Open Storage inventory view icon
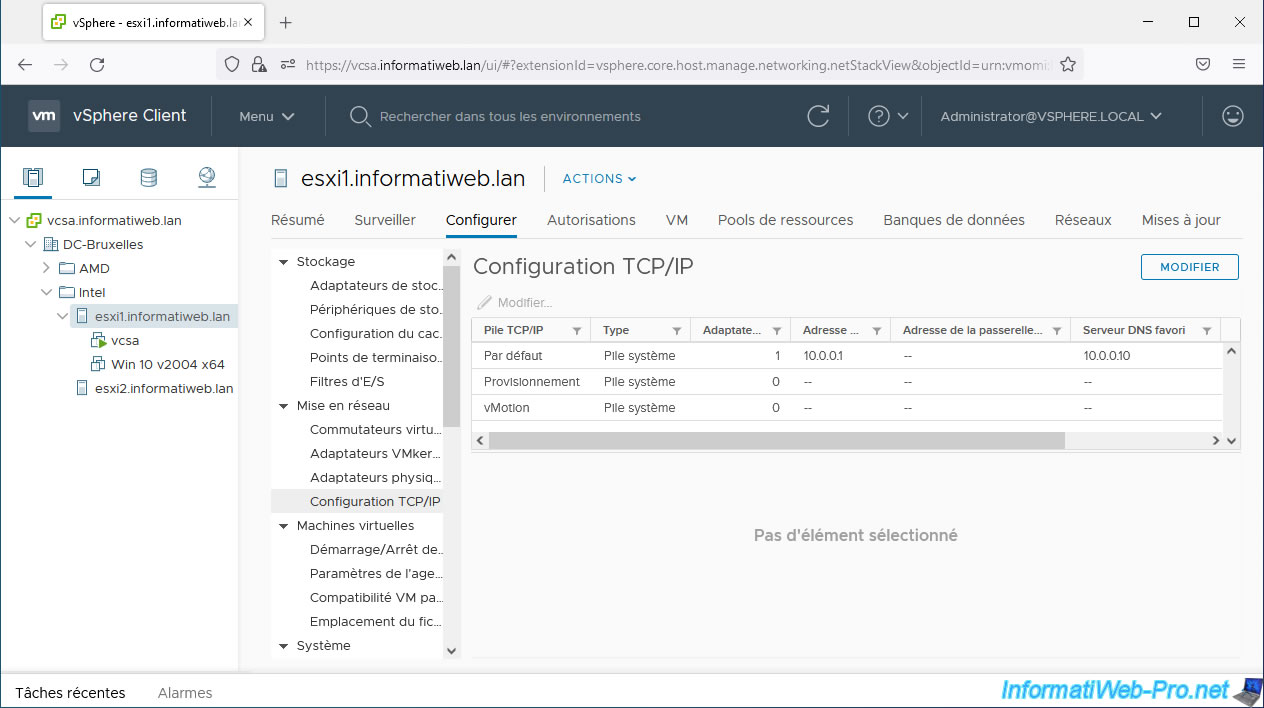 (x=148, y=178)
